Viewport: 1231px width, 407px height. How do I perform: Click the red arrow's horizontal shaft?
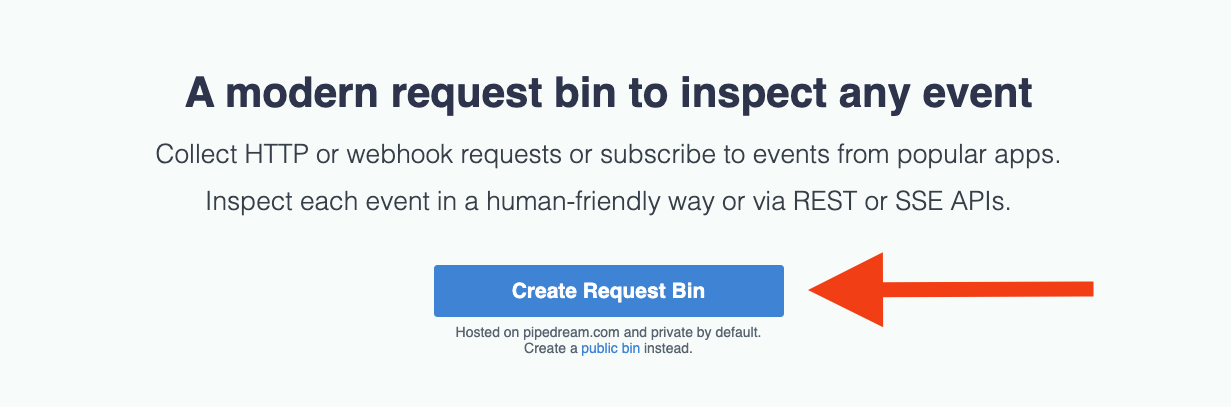(x=989, y=289)
